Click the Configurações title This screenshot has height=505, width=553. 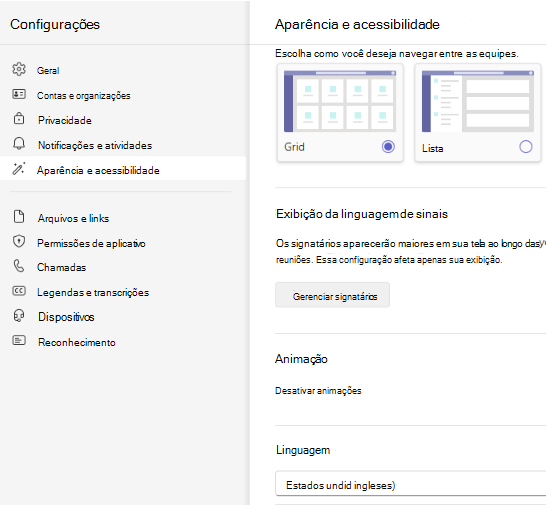pyautogui.click(x=55, y=24)
